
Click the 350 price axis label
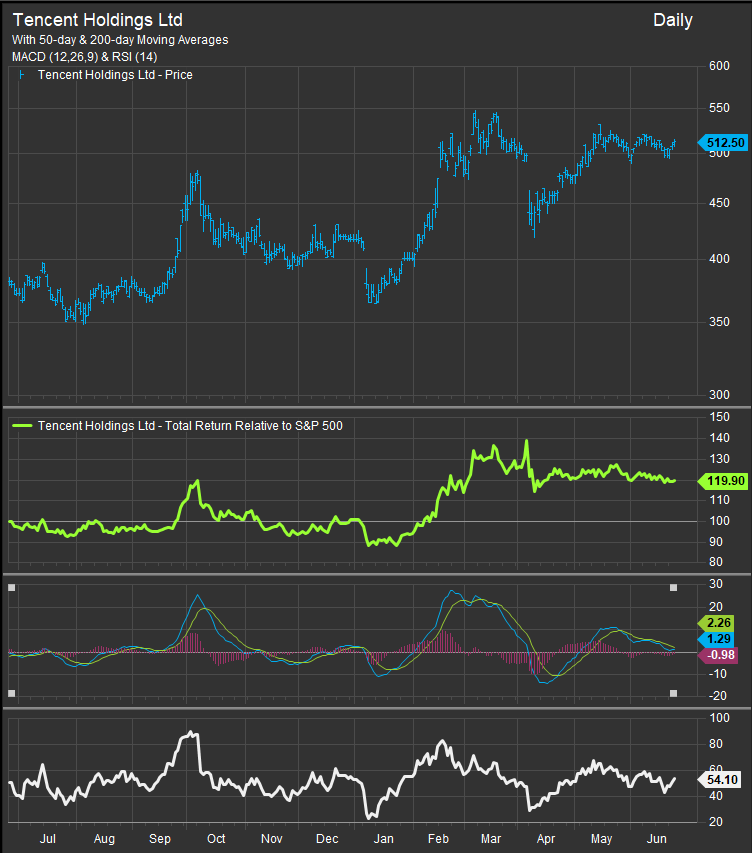click(x=719, y=322)
